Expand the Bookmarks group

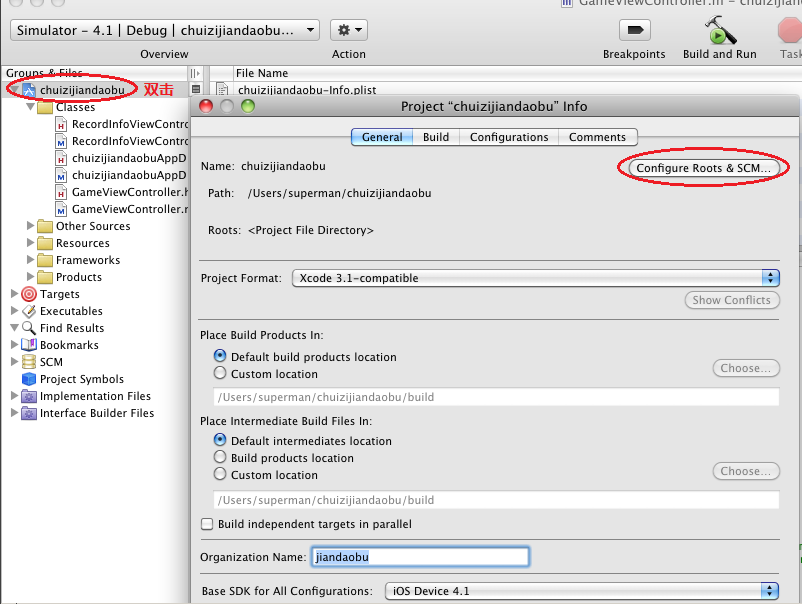tap(14, 345)
